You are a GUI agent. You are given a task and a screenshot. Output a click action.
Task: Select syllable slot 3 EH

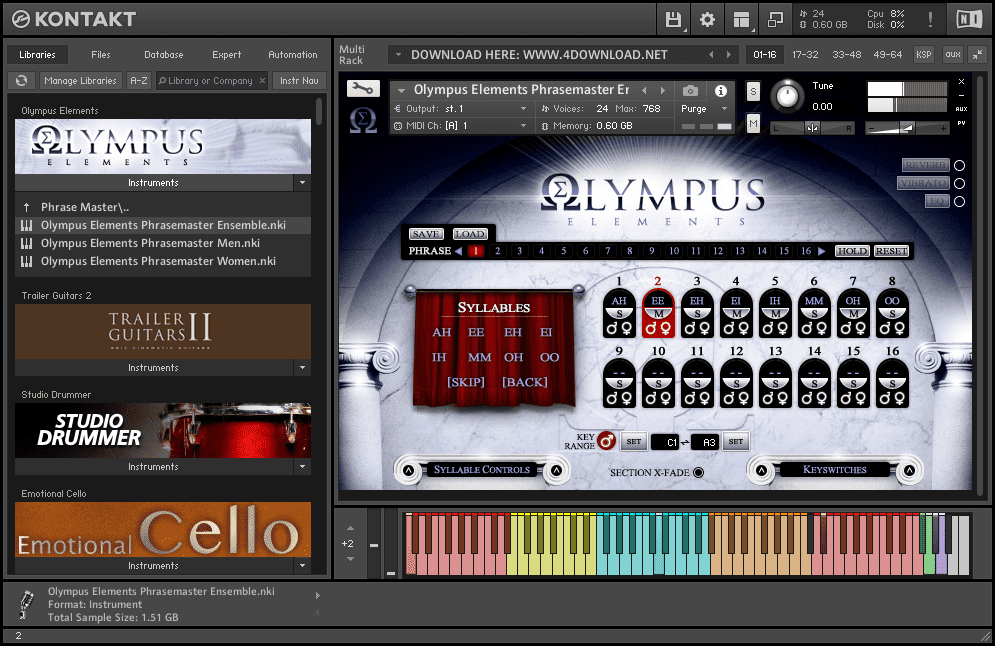click(697, 313)
